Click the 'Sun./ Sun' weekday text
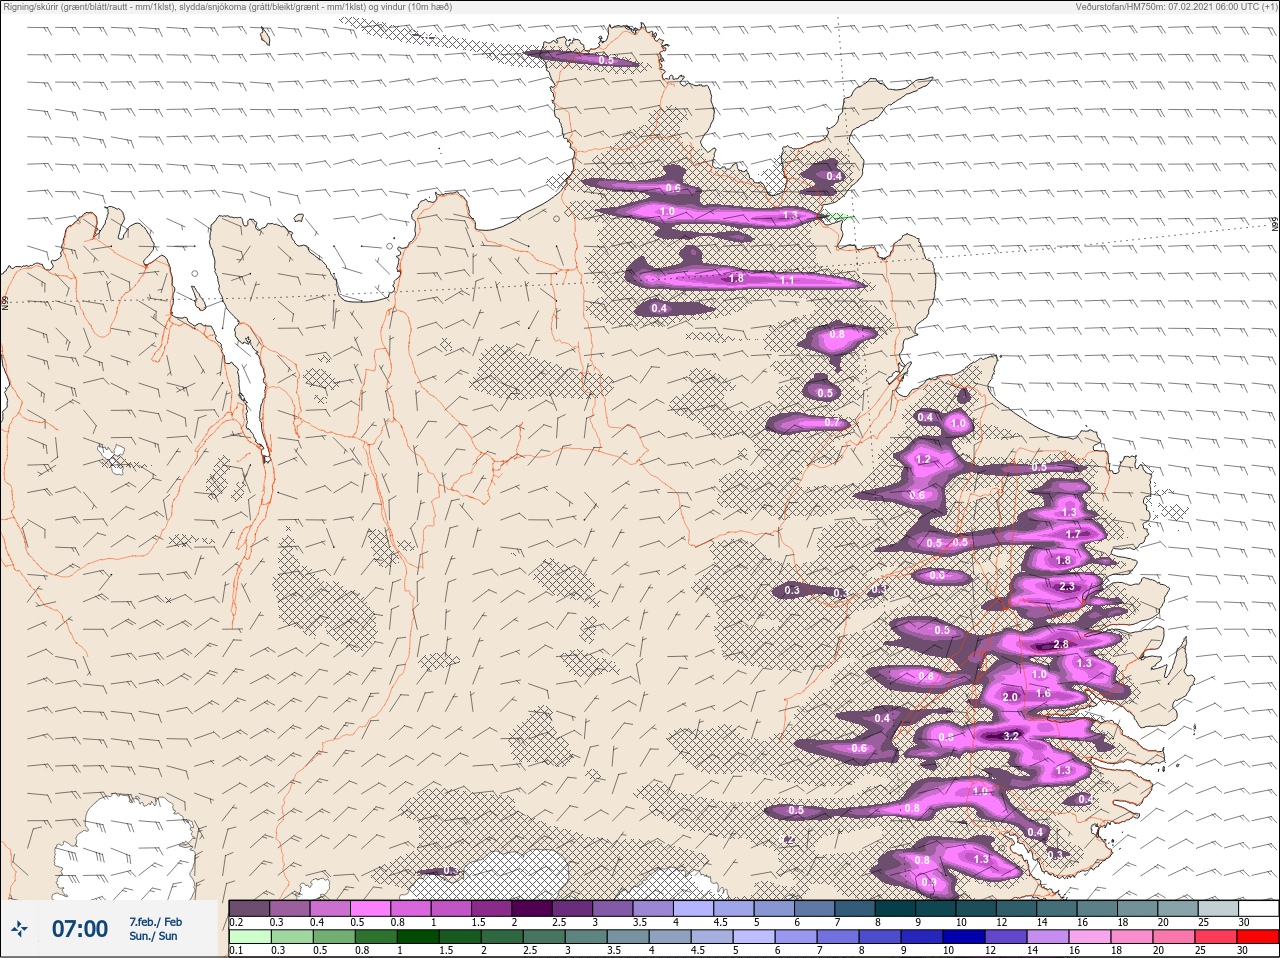Screen dimensions: 1280x958 pos(153,937)
